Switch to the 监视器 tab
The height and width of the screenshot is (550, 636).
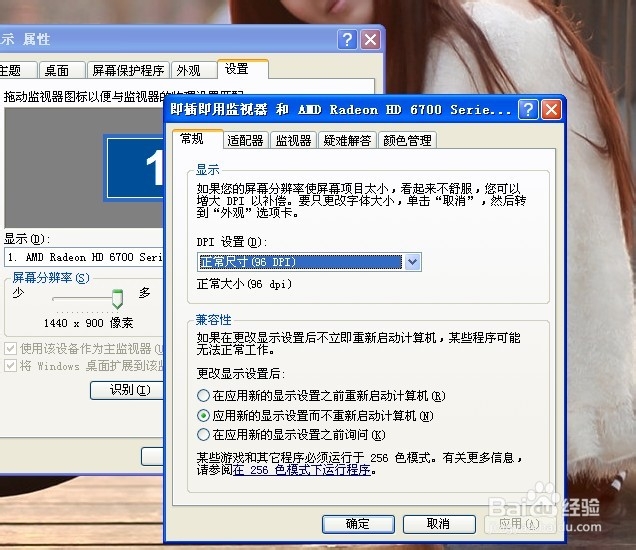[x=293, y=140]
